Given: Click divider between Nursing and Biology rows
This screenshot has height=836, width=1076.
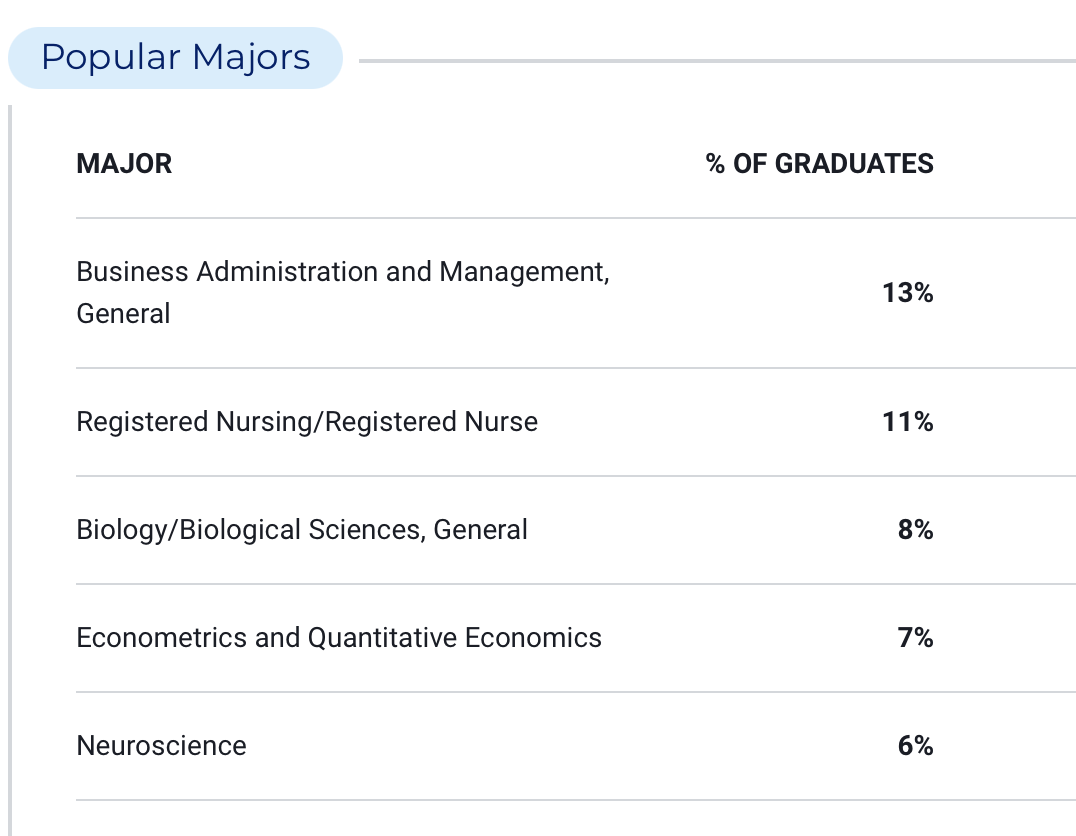Looking at the screenshot, I should [x=576, y=476].
